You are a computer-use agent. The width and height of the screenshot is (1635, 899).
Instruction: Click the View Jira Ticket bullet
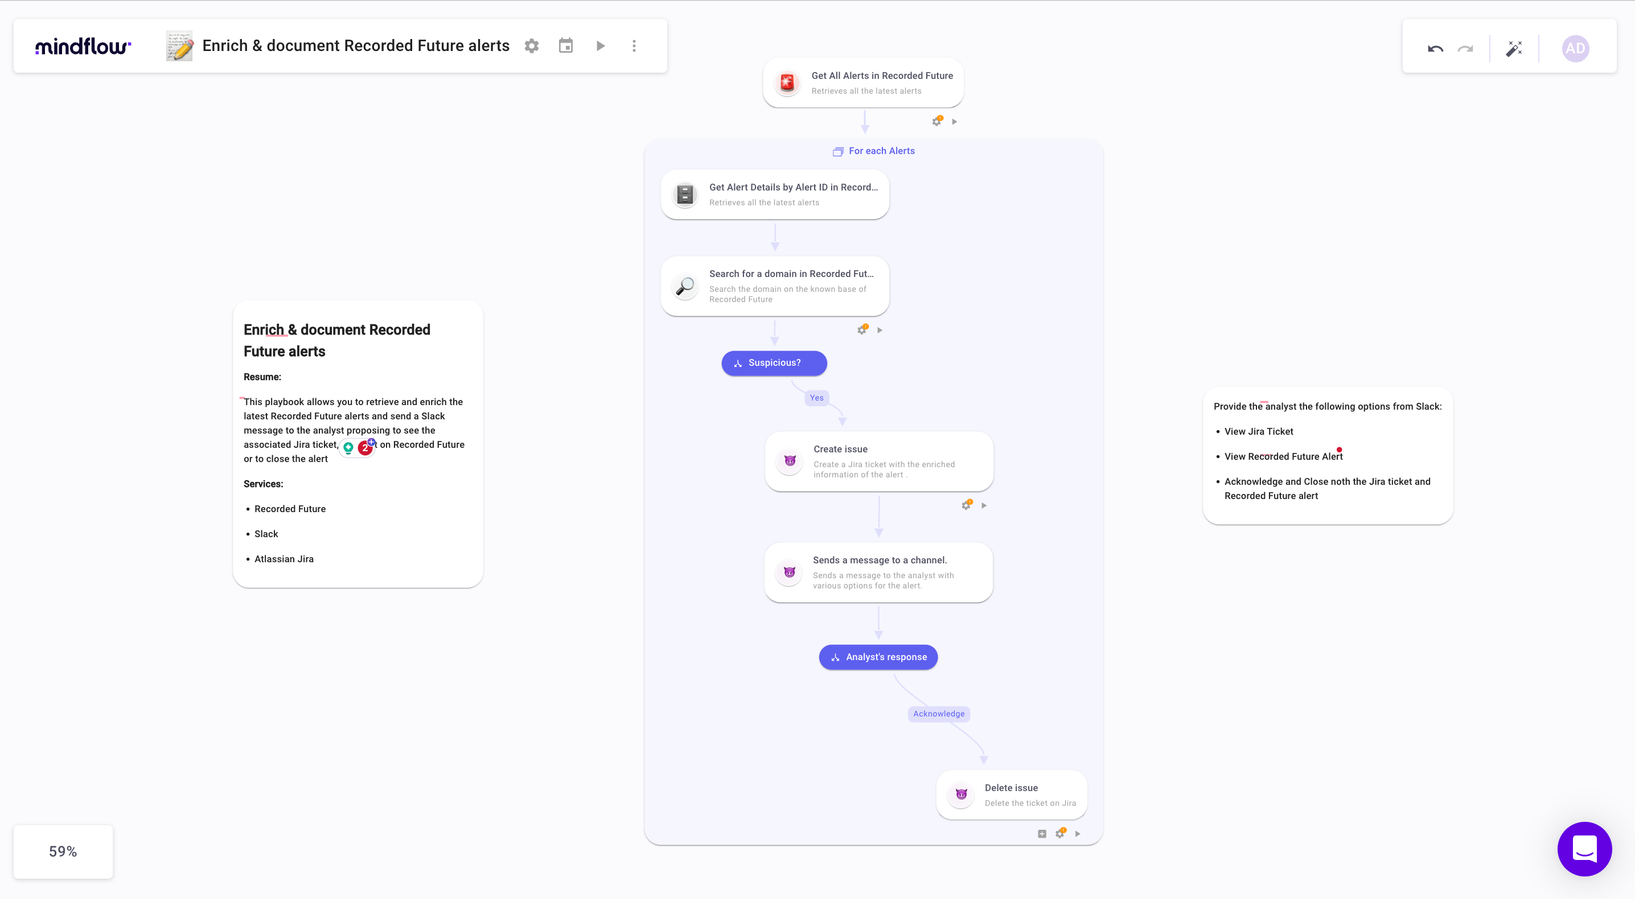pos(1259,432)
